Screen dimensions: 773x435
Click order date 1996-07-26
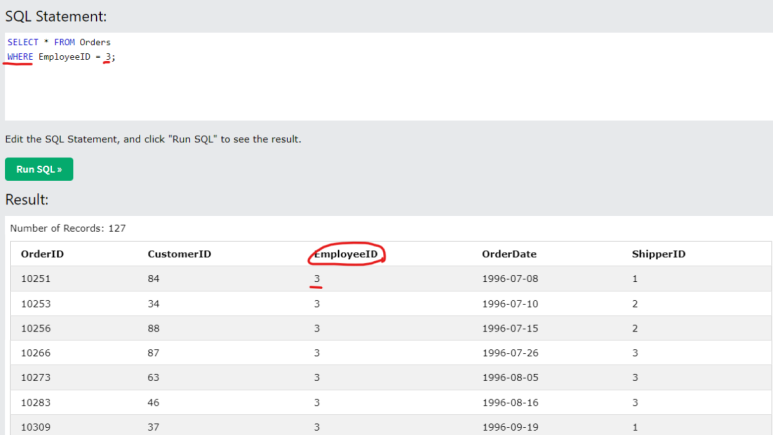[510, 353]
